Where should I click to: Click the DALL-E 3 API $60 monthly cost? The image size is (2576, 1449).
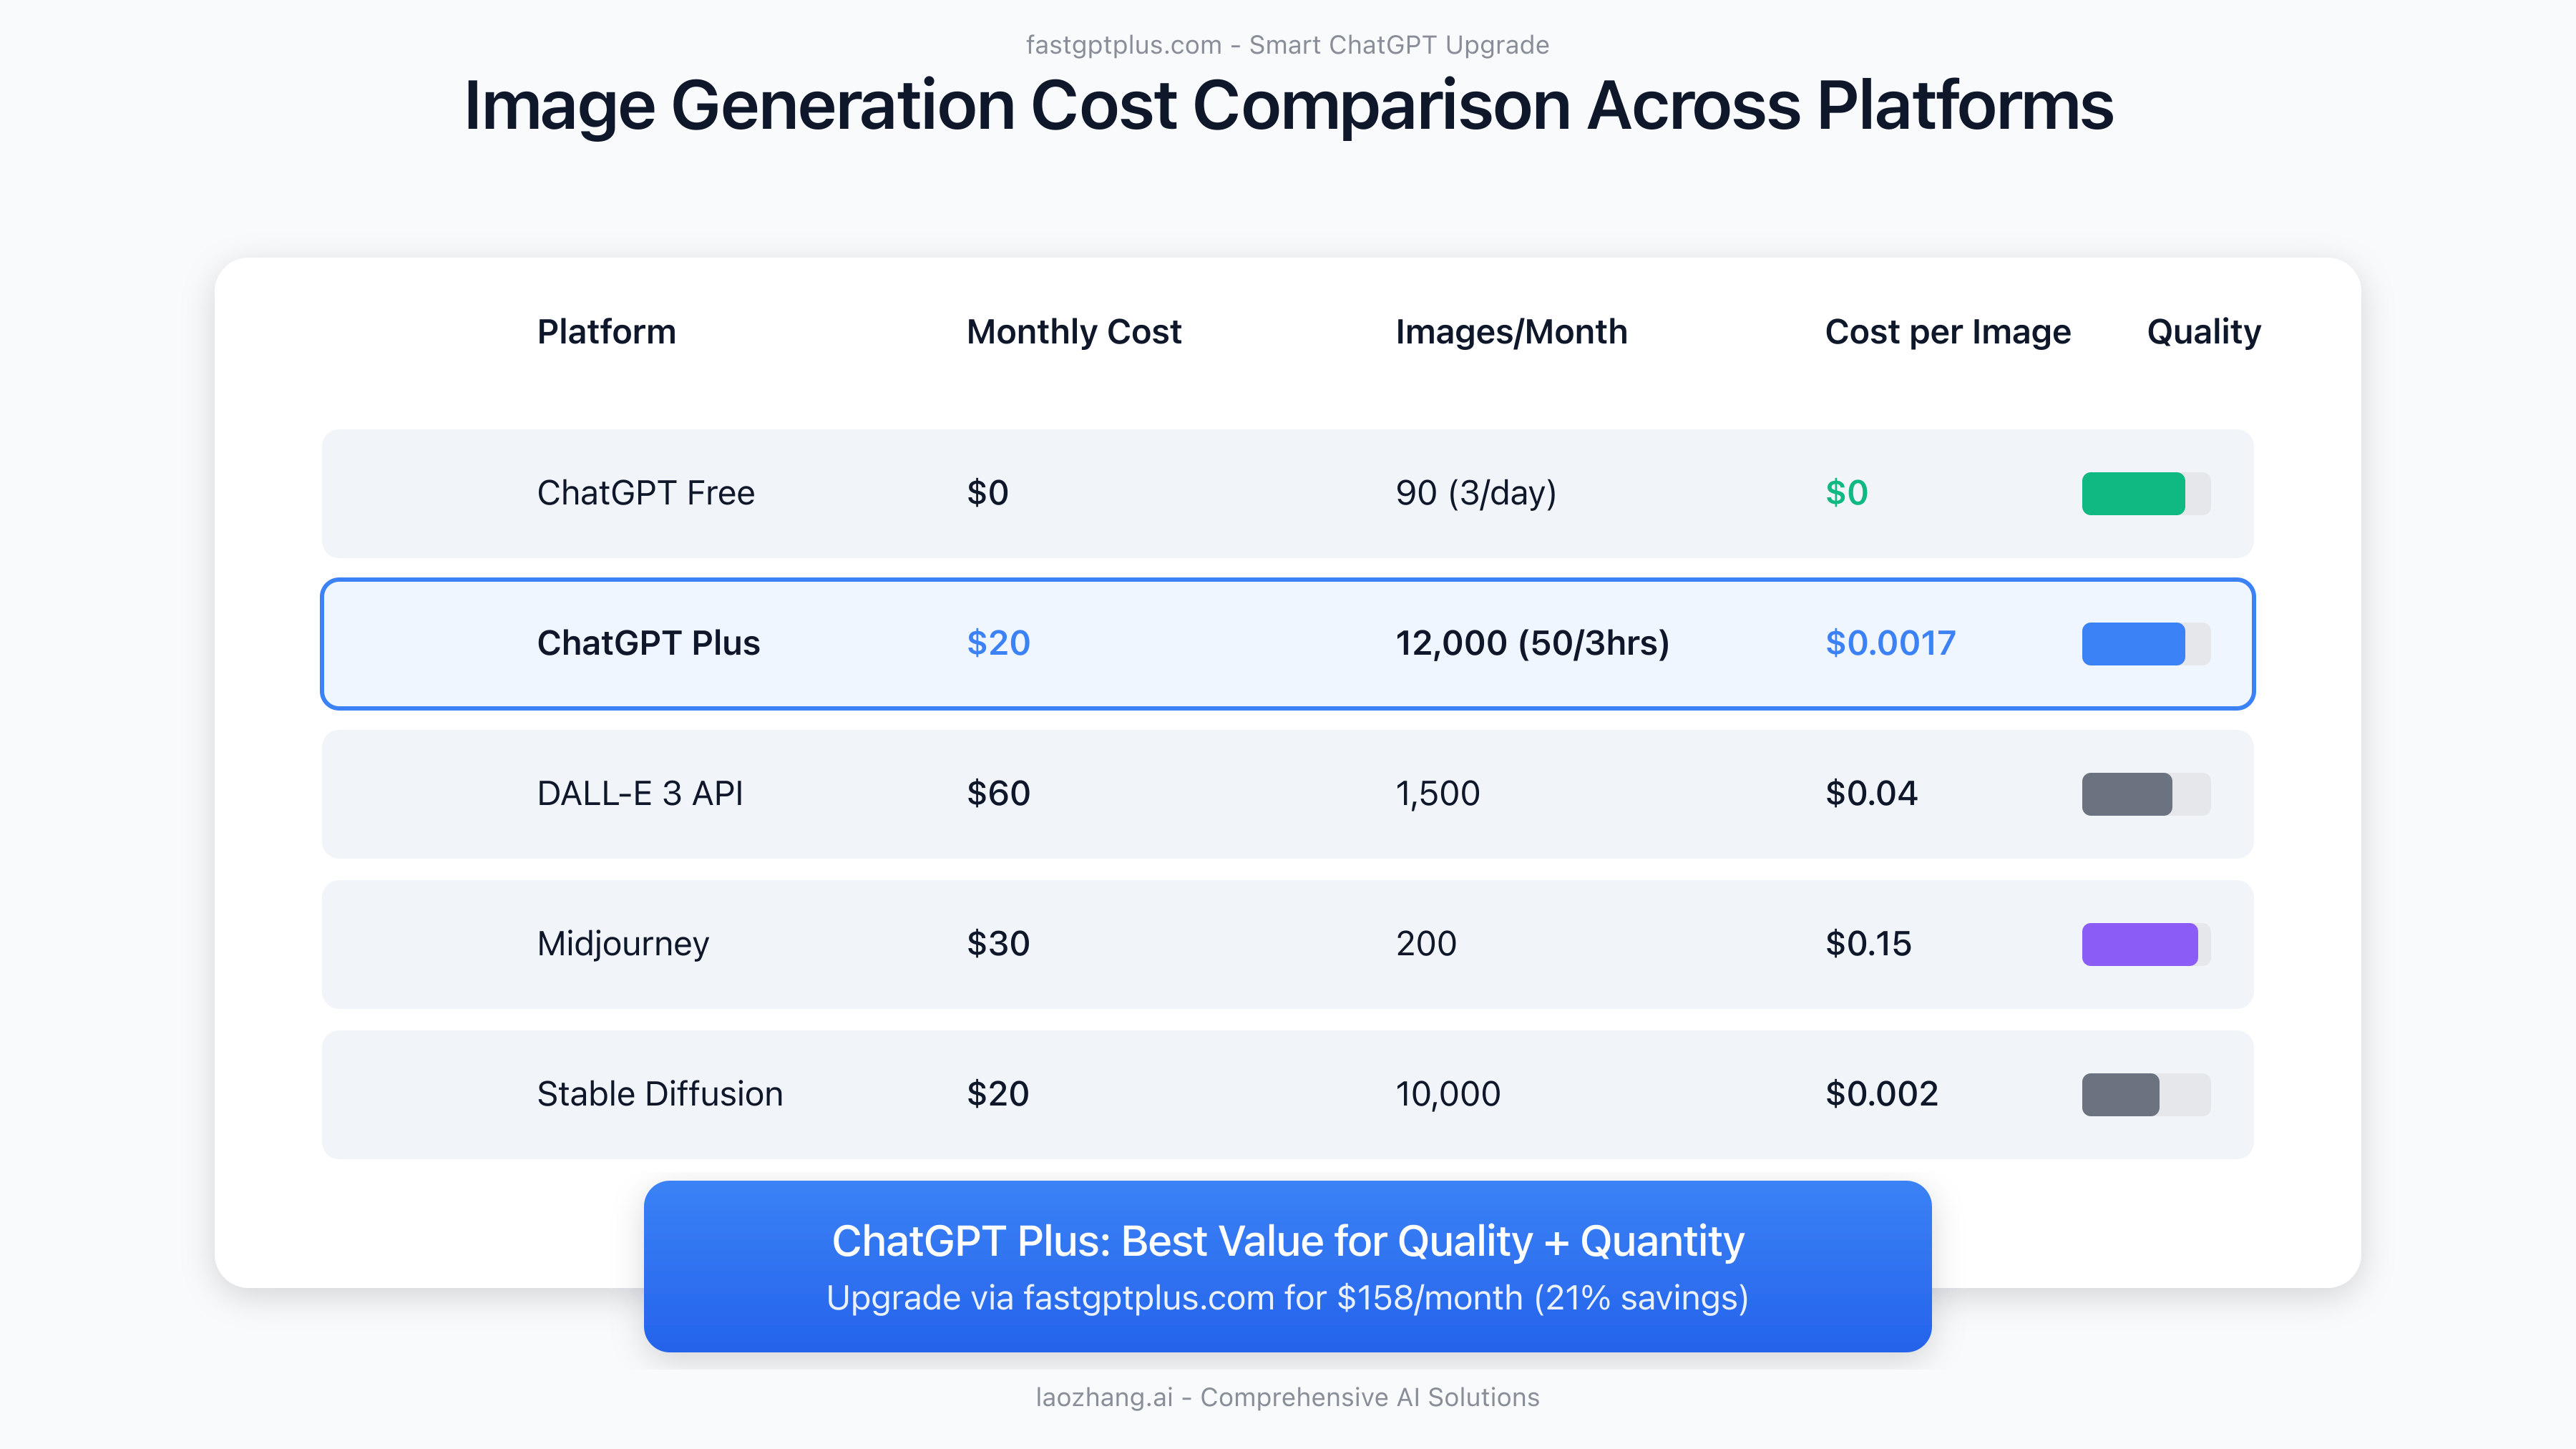coord(998,793)
